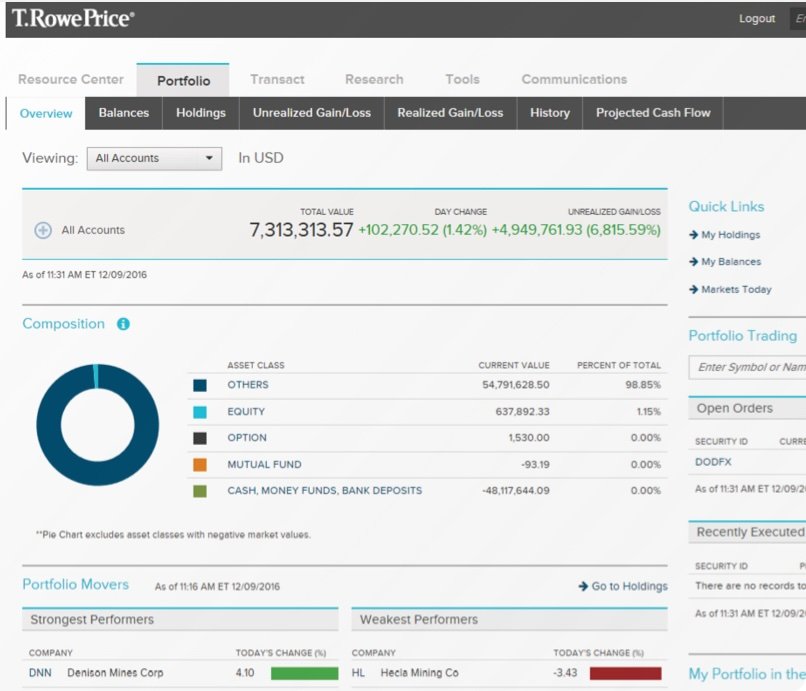Open Projected Cash Flow sub-tab
The width and height of the screenshot is (806, 691).
[653, 113]
